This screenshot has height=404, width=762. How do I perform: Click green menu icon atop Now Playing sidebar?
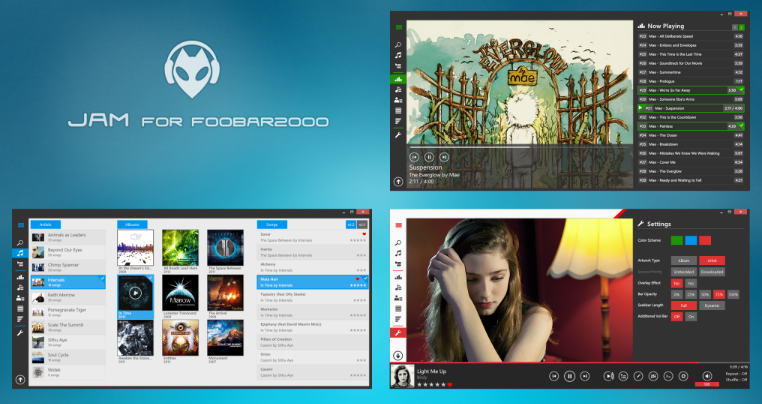398,28
